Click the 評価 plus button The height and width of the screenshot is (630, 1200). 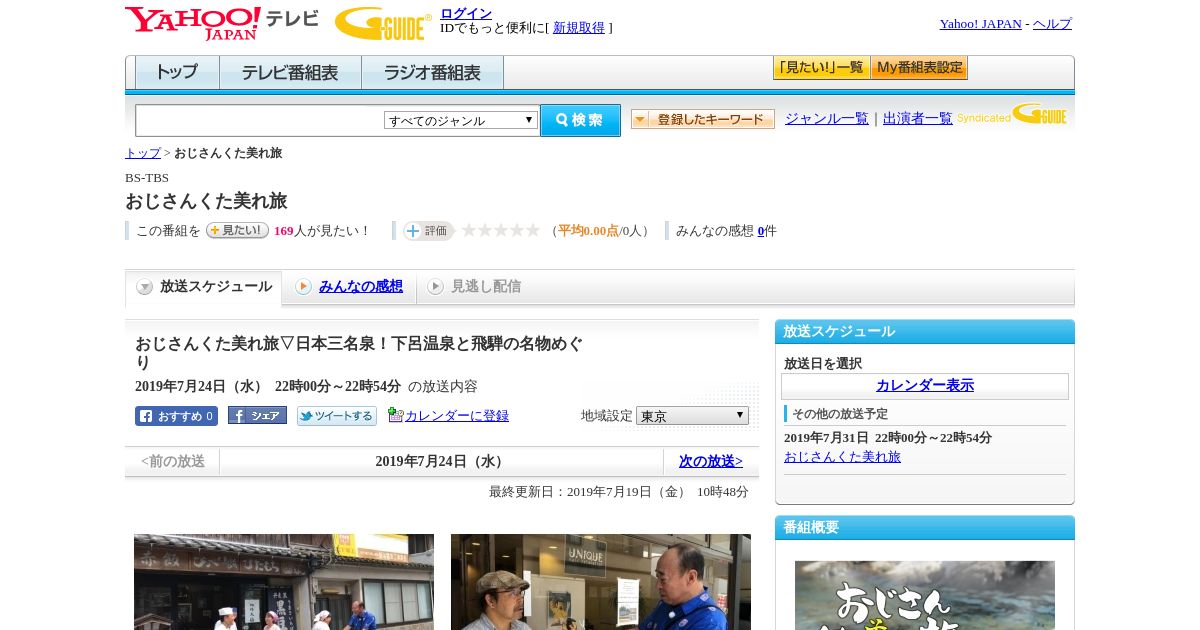tap(428, 231)
